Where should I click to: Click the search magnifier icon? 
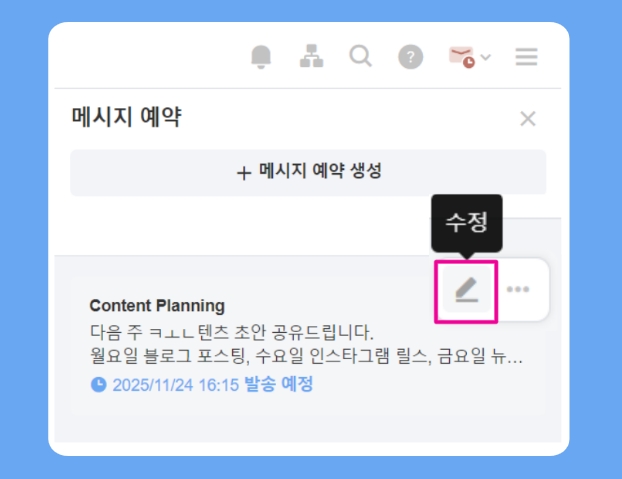point(361,56)
